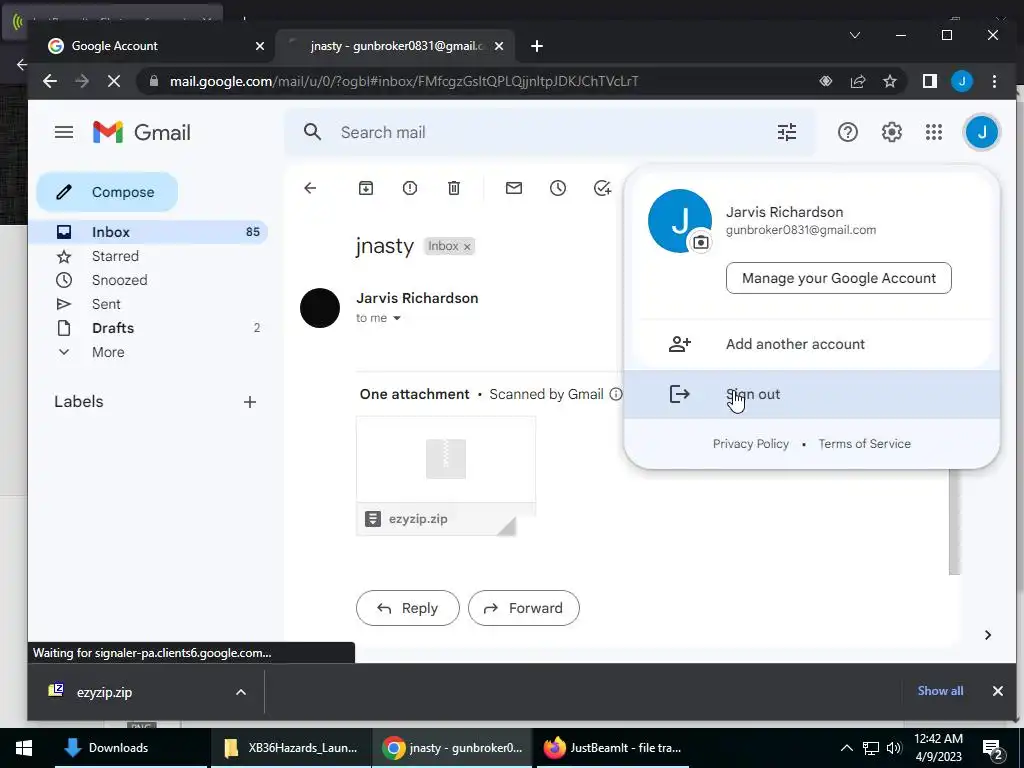Open ezyzip.zip download options chevron
Viewport: 1024px width, 768px height.
[x=241, y=692]
